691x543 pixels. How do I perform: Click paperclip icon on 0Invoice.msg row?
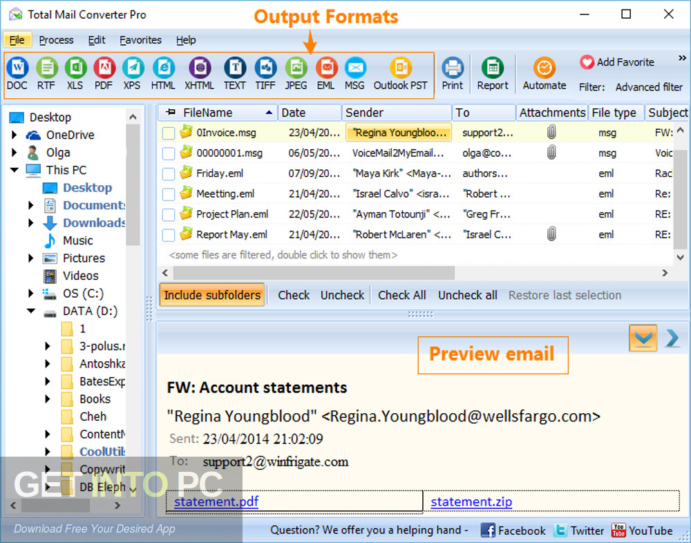pyautogui.click(x=551, y=132)
